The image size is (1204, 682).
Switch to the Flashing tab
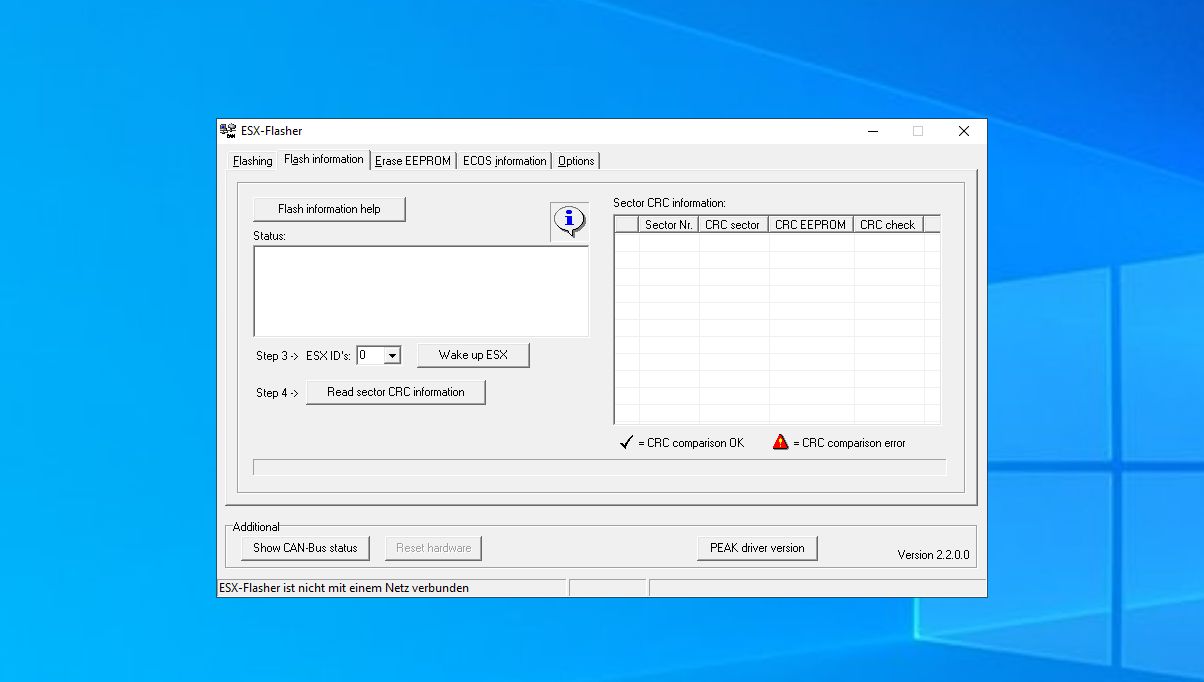click(x=252, y=160)
